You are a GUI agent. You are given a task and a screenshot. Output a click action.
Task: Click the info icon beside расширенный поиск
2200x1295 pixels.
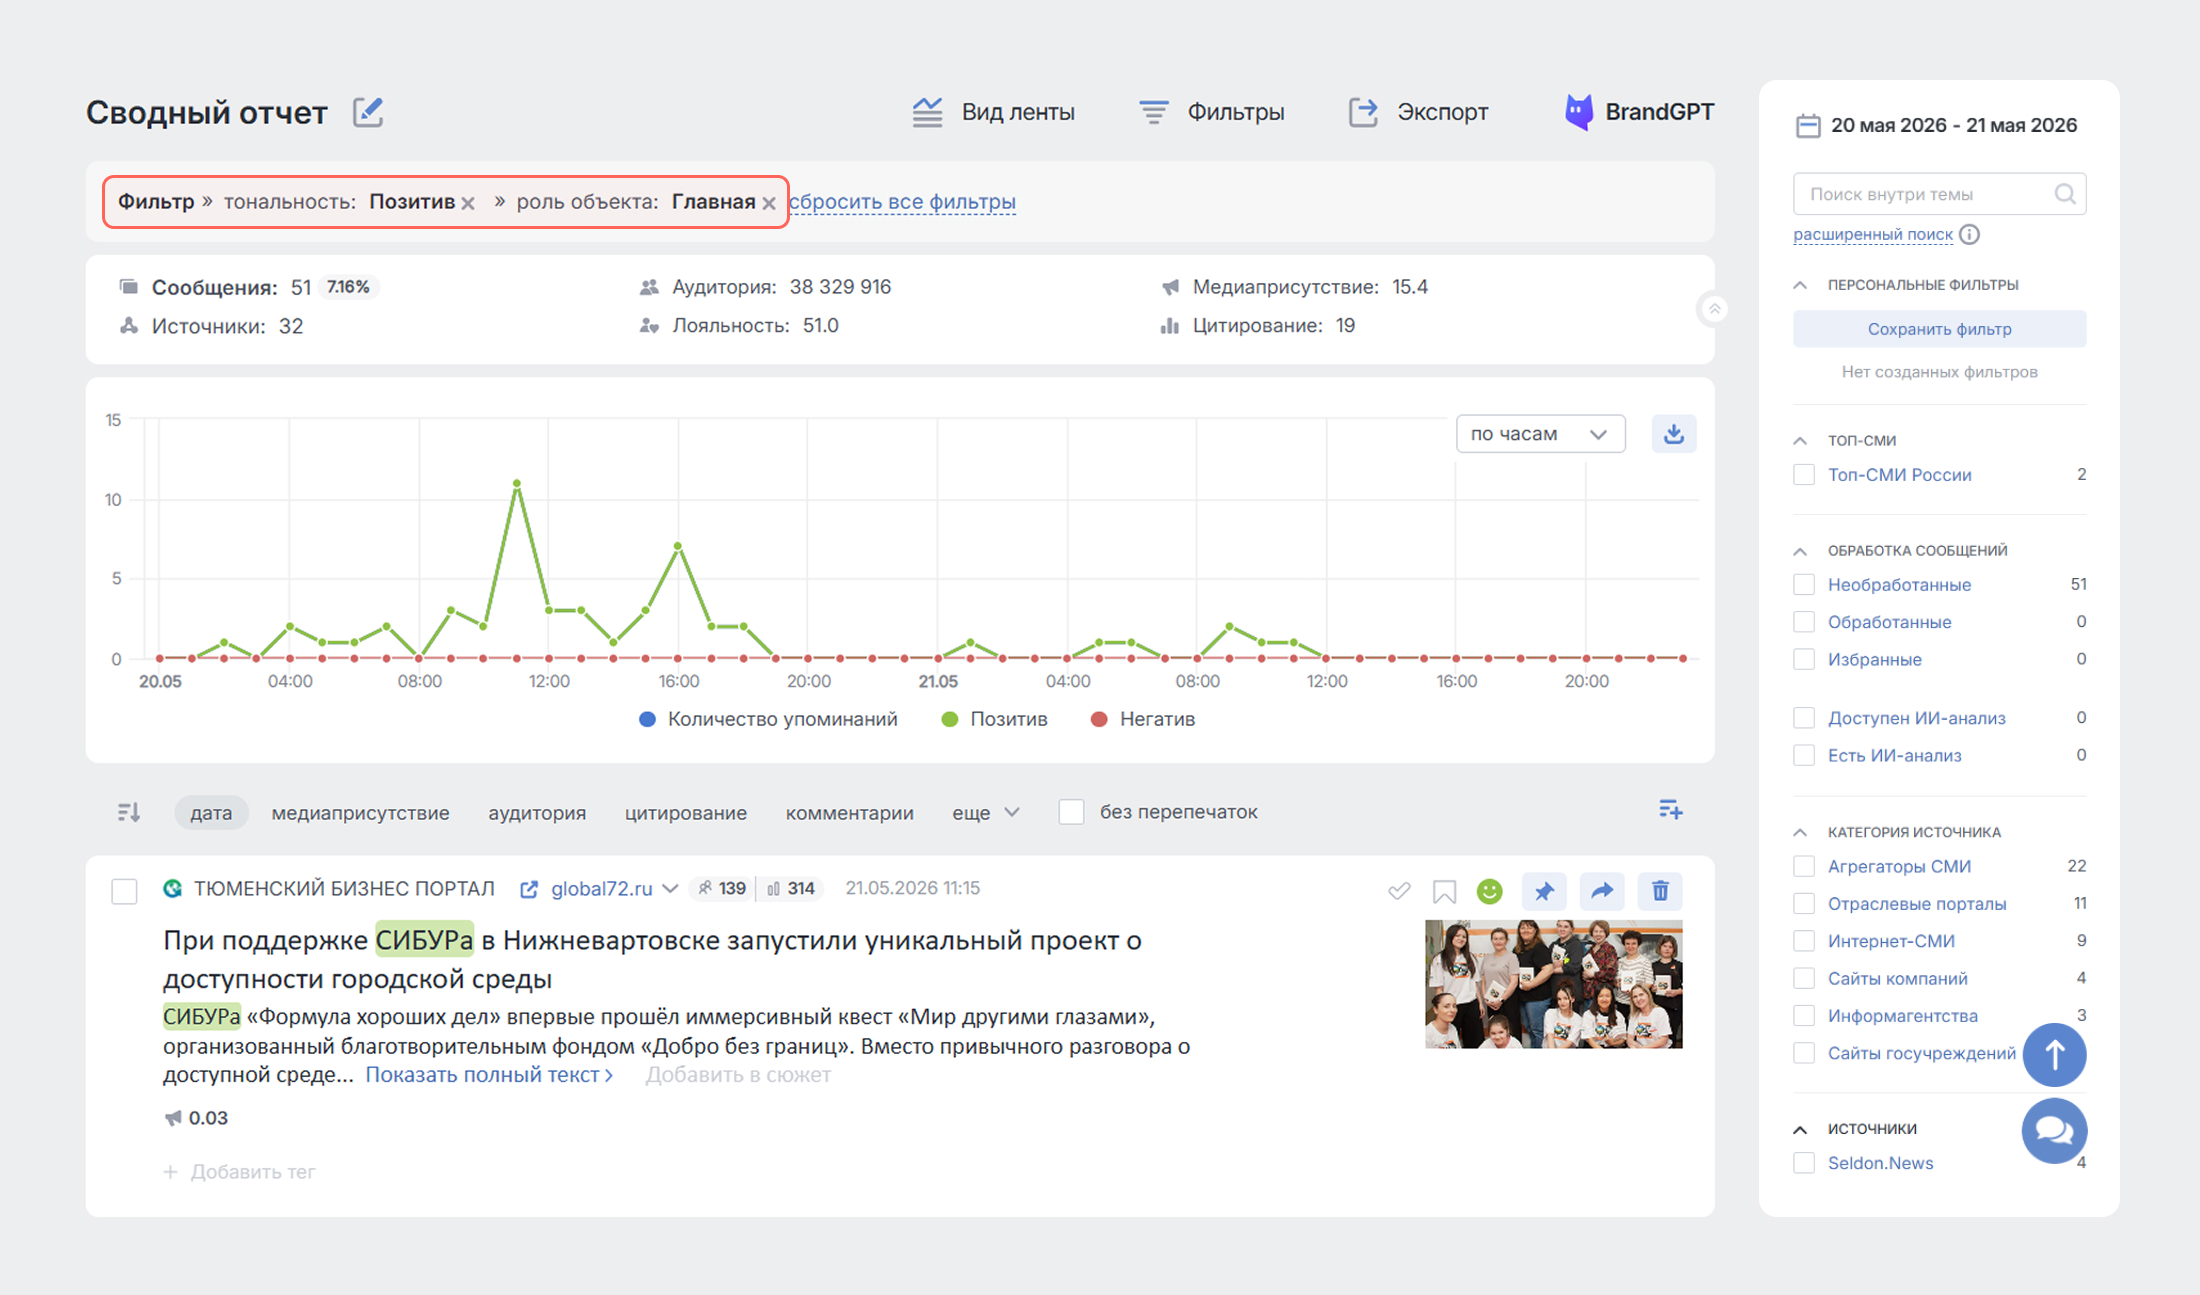pos(1969,234)
